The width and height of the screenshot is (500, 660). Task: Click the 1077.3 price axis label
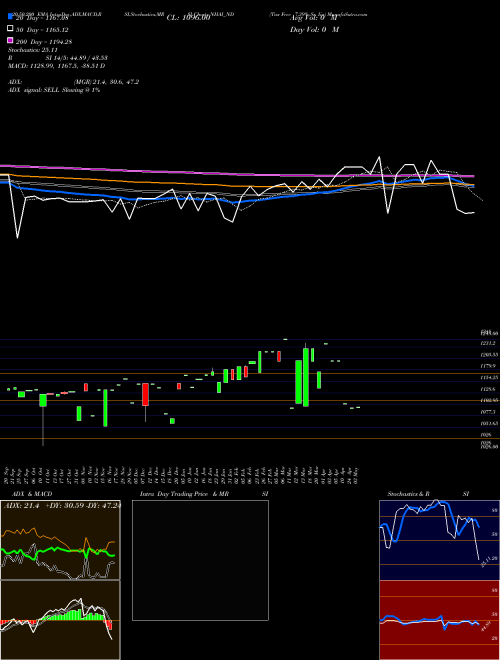point(488,412)
